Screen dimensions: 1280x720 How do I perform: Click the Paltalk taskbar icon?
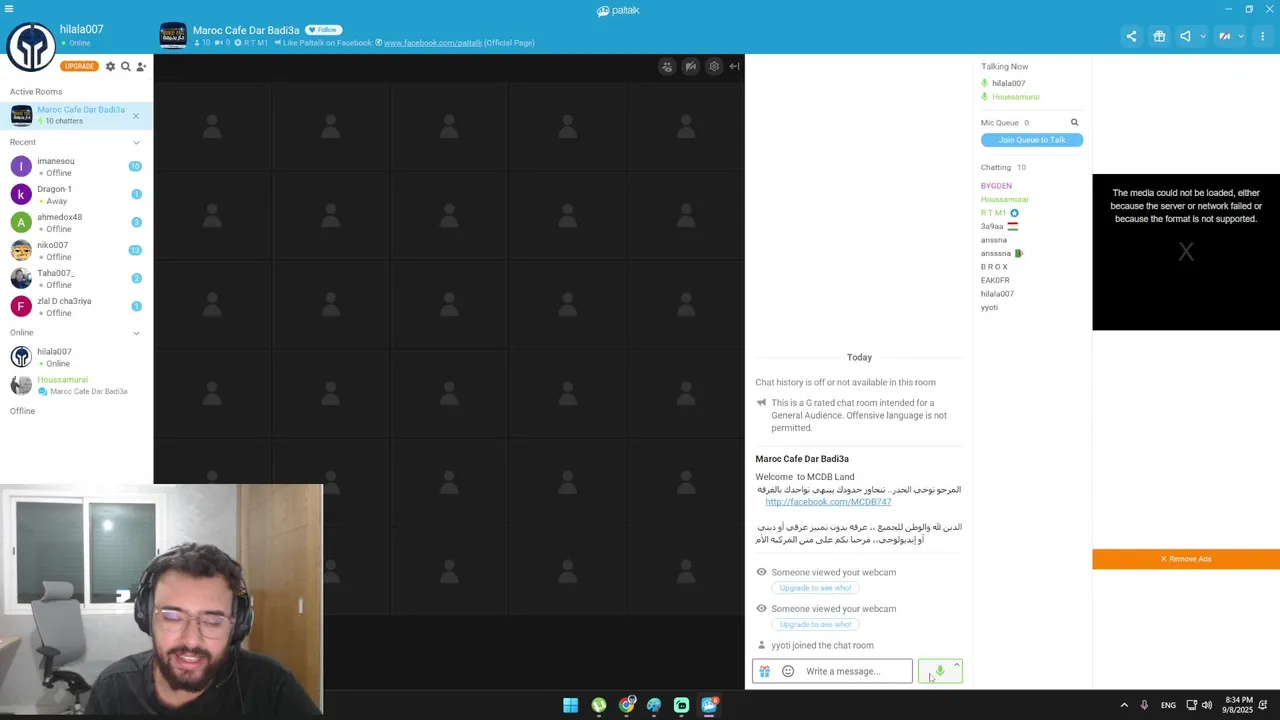point(709,705)
